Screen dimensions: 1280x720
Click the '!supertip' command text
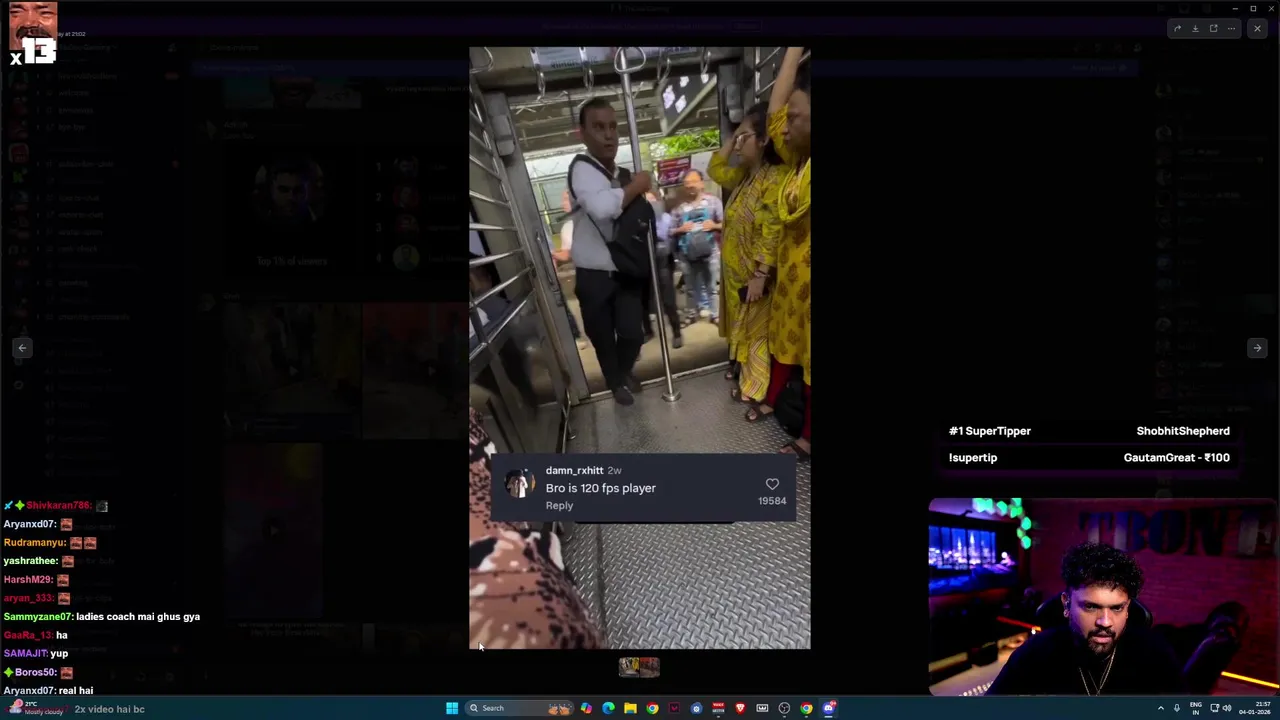point(973,458)
